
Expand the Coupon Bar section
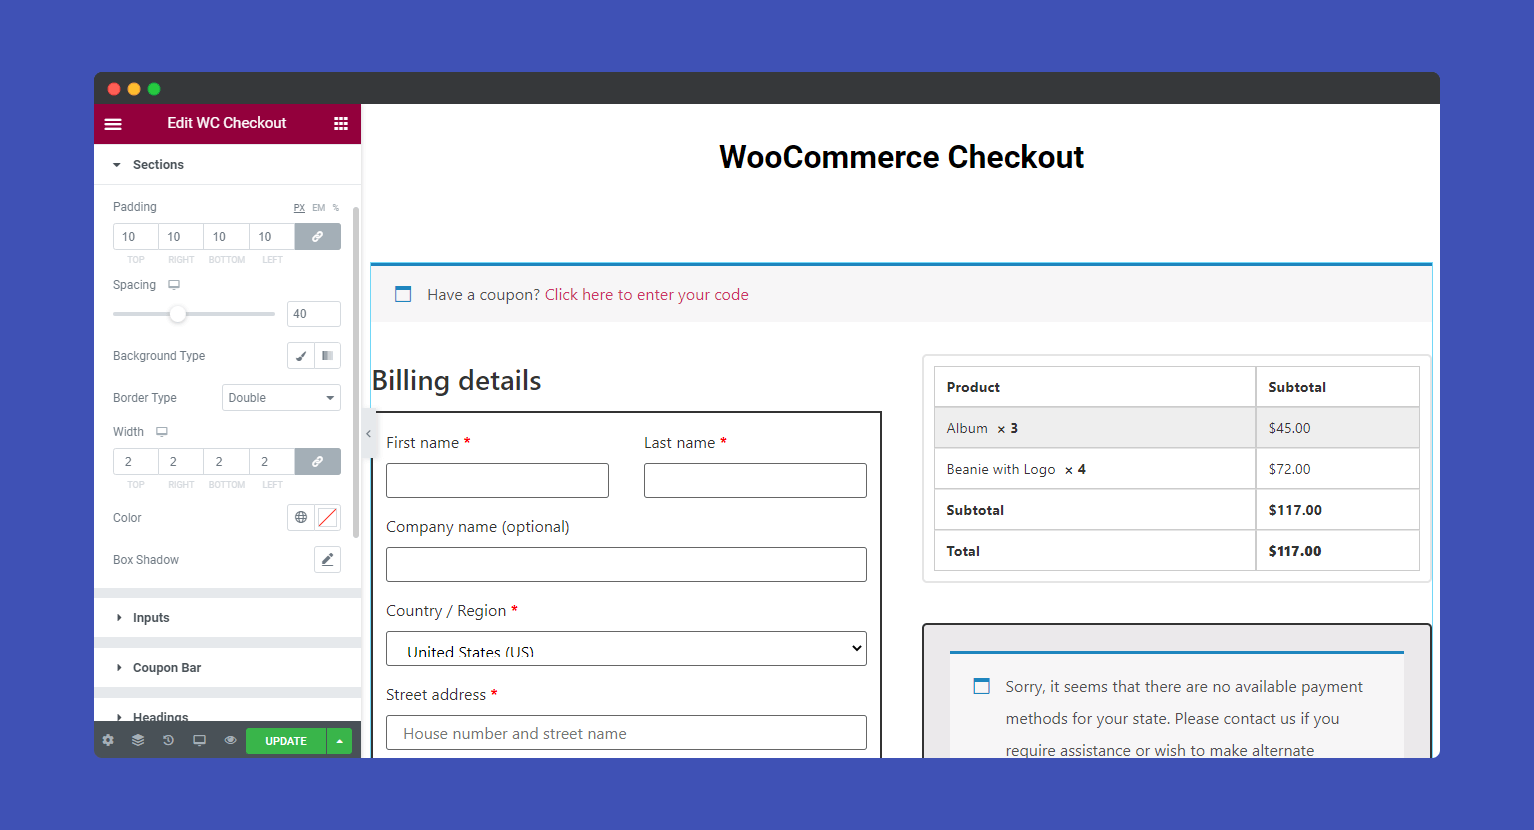(x=227, y=668)
